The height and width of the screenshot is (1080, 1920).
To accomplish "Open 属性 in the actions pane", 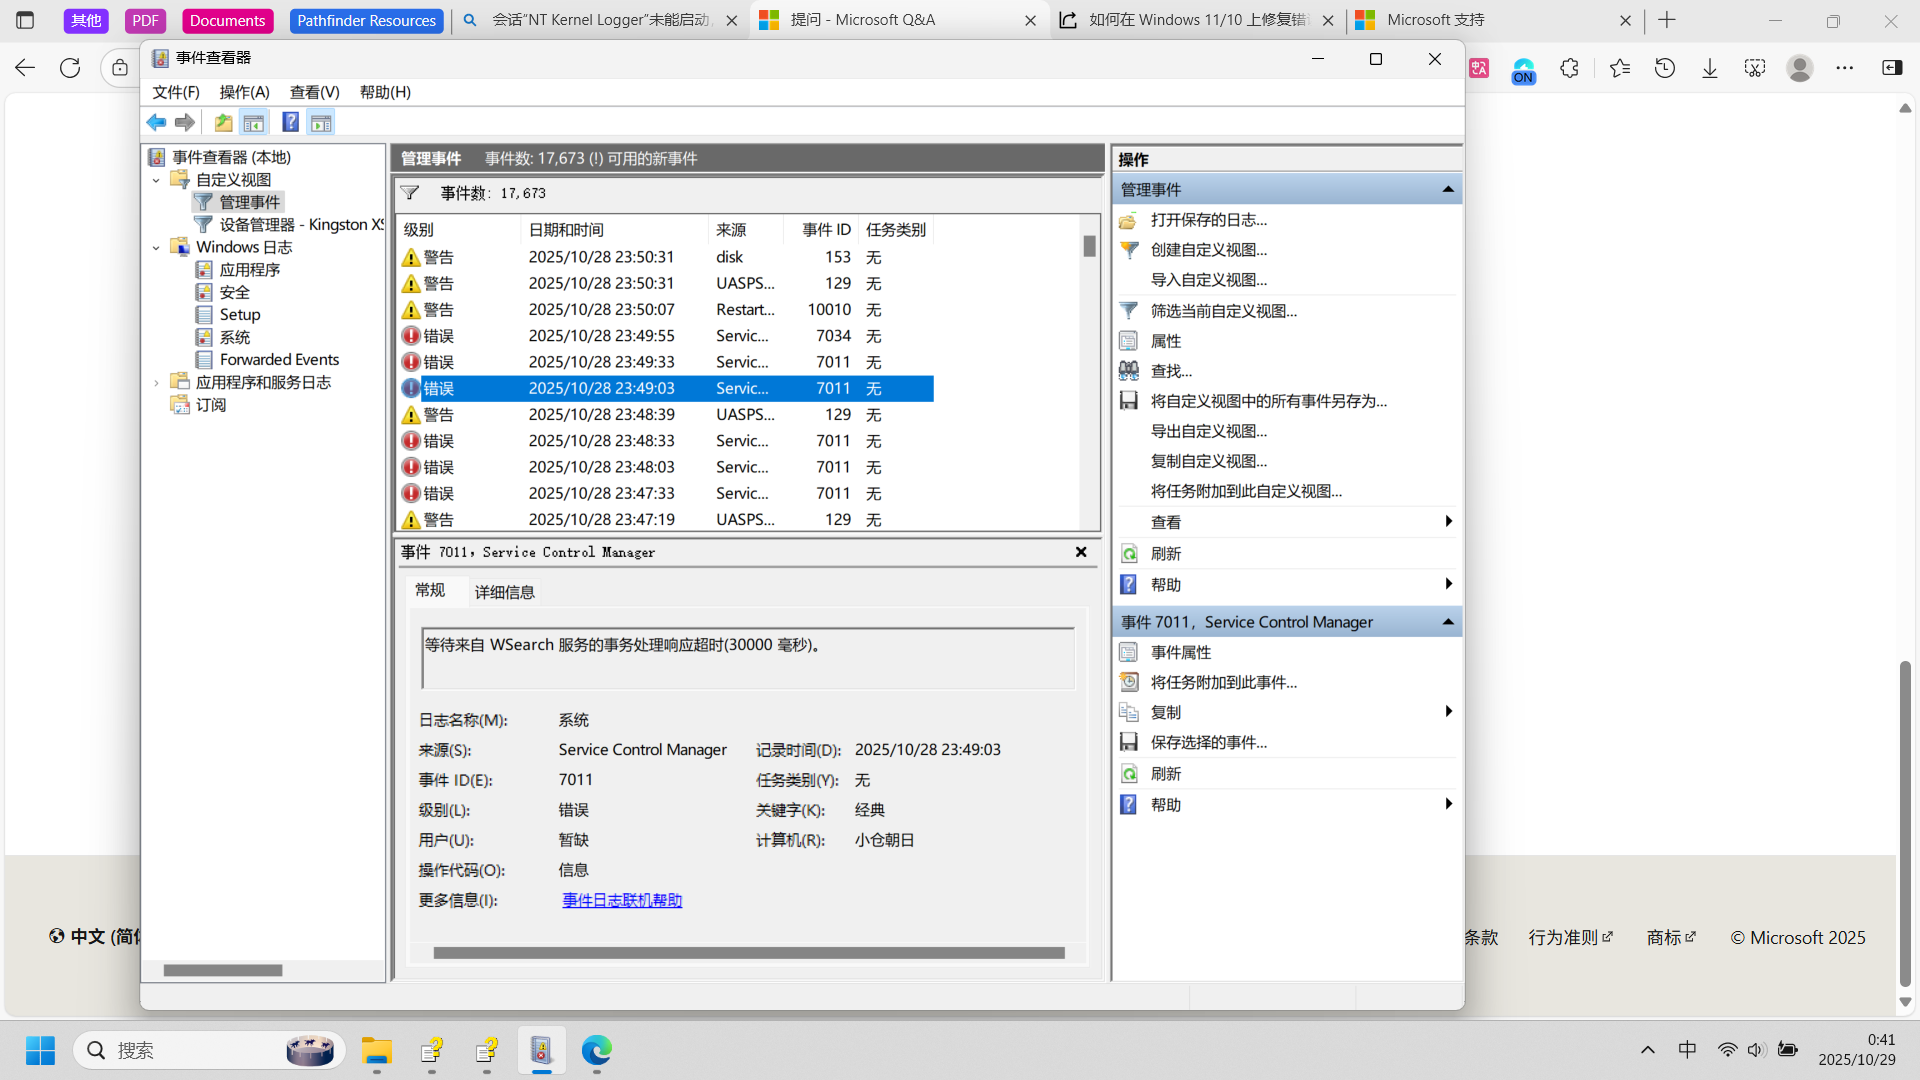I will pyautogui.click(x=1165, y=341).
